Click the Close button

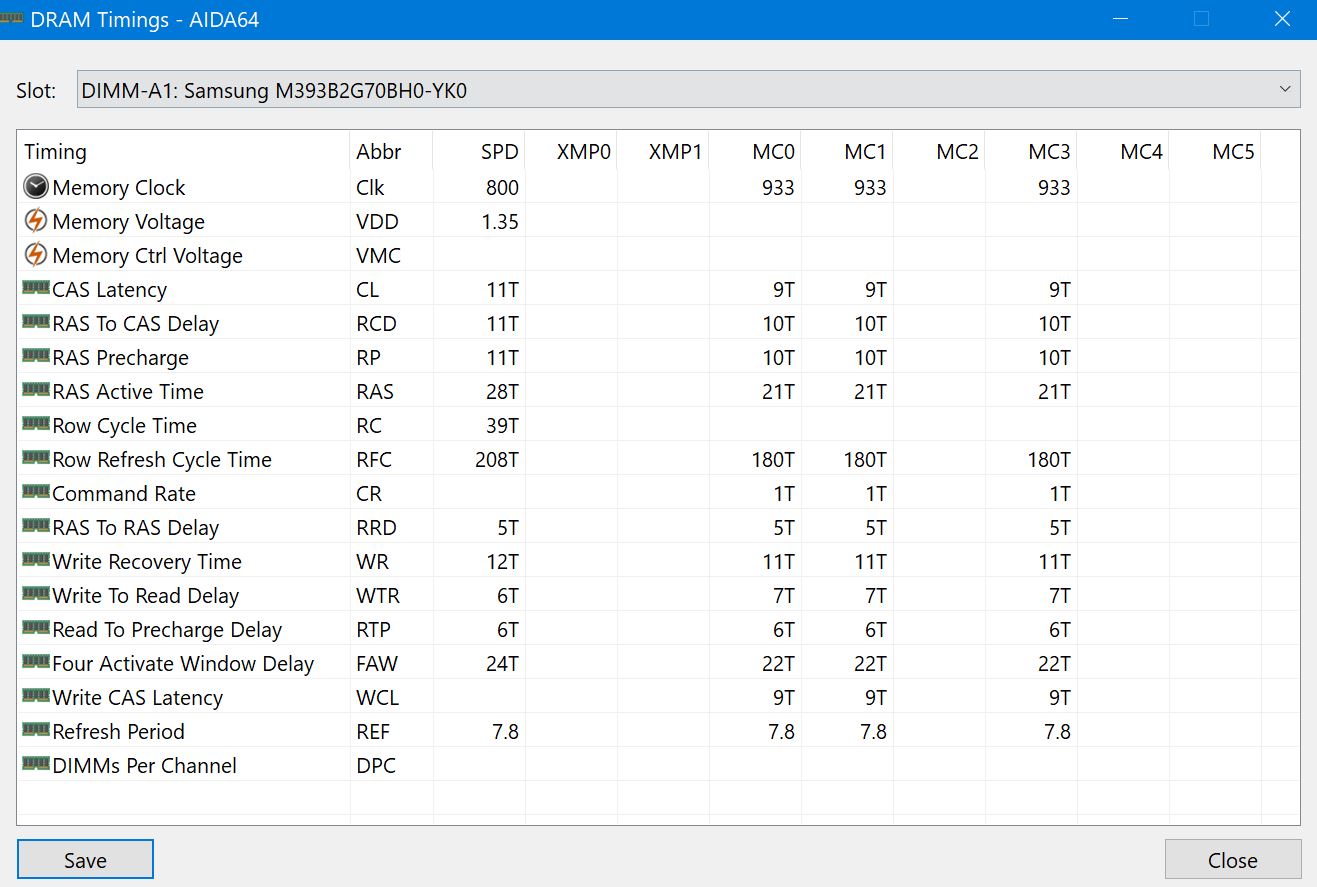1232,860
